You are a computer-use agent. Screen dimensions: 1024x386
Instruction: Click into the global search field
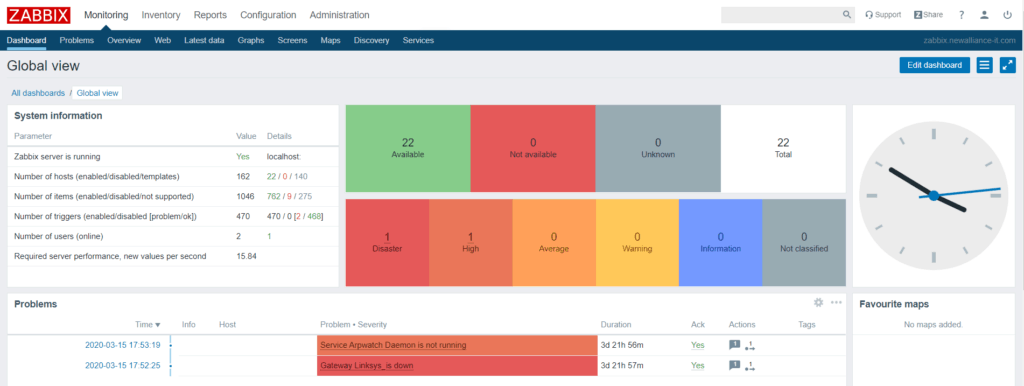coord(780,15)
